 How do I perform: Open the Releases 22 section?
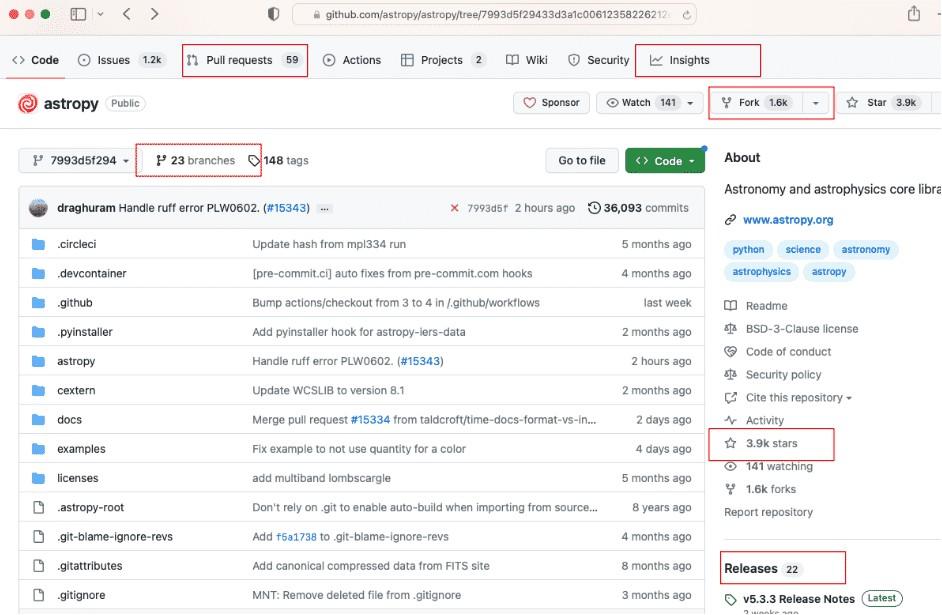coord(762,569)
